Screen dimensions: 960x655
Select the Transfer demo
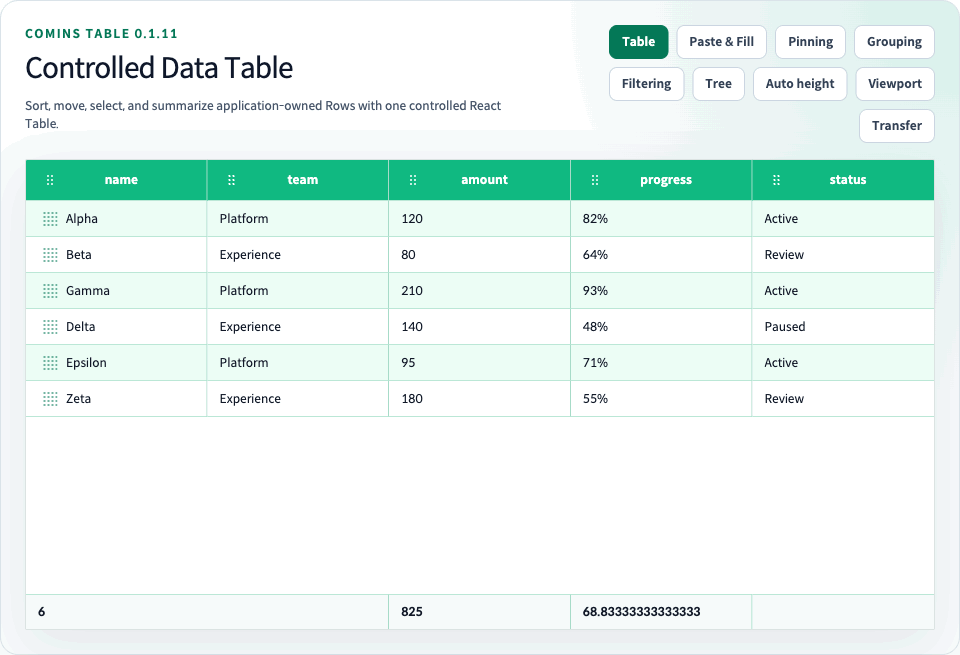click(896, 126)
